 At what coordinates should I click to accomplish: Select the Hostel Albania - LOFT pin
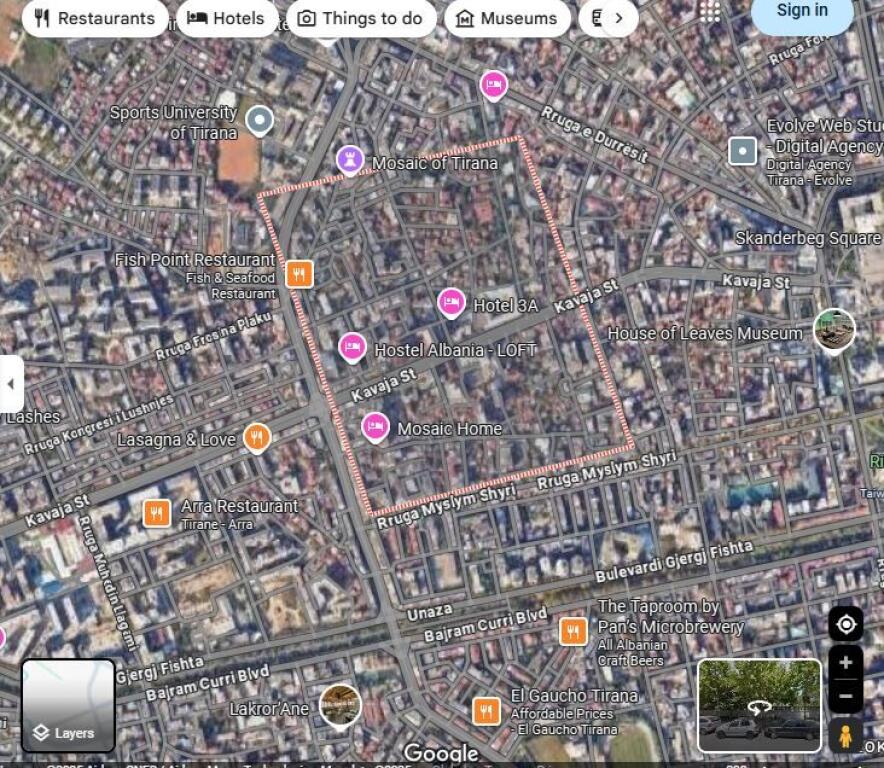click(x=352, y=346)
